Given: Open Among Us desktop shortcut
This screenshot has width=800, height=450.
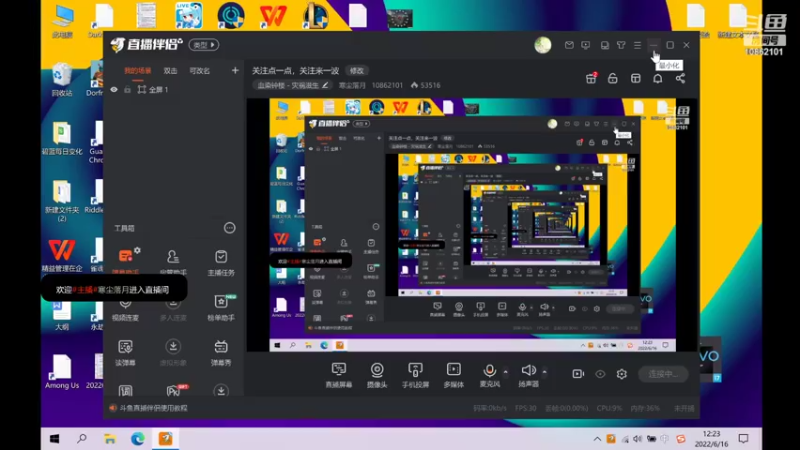Looking at the screenshot, I should 62,372.
